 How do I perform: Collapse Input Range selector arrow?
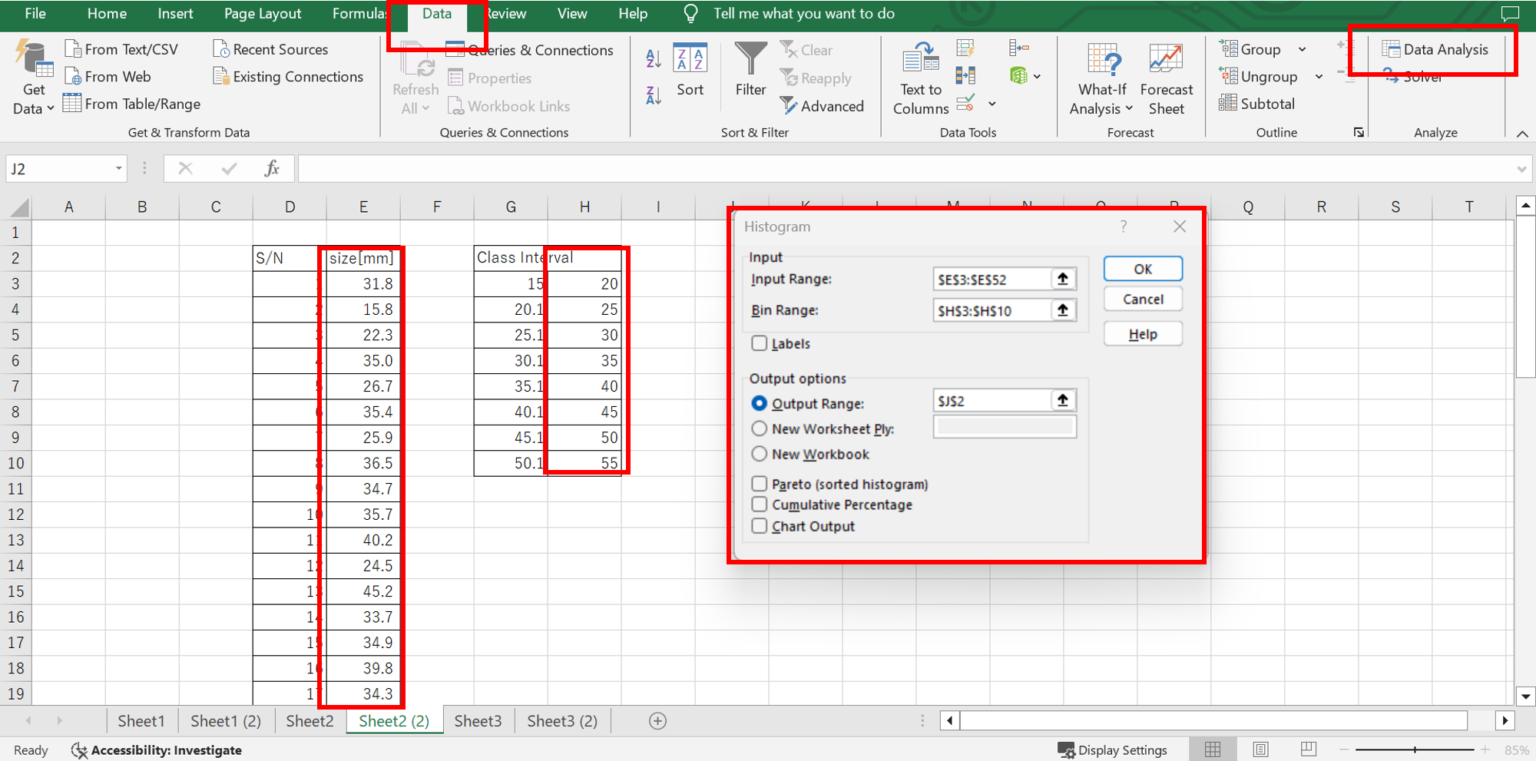(1063, 280)
